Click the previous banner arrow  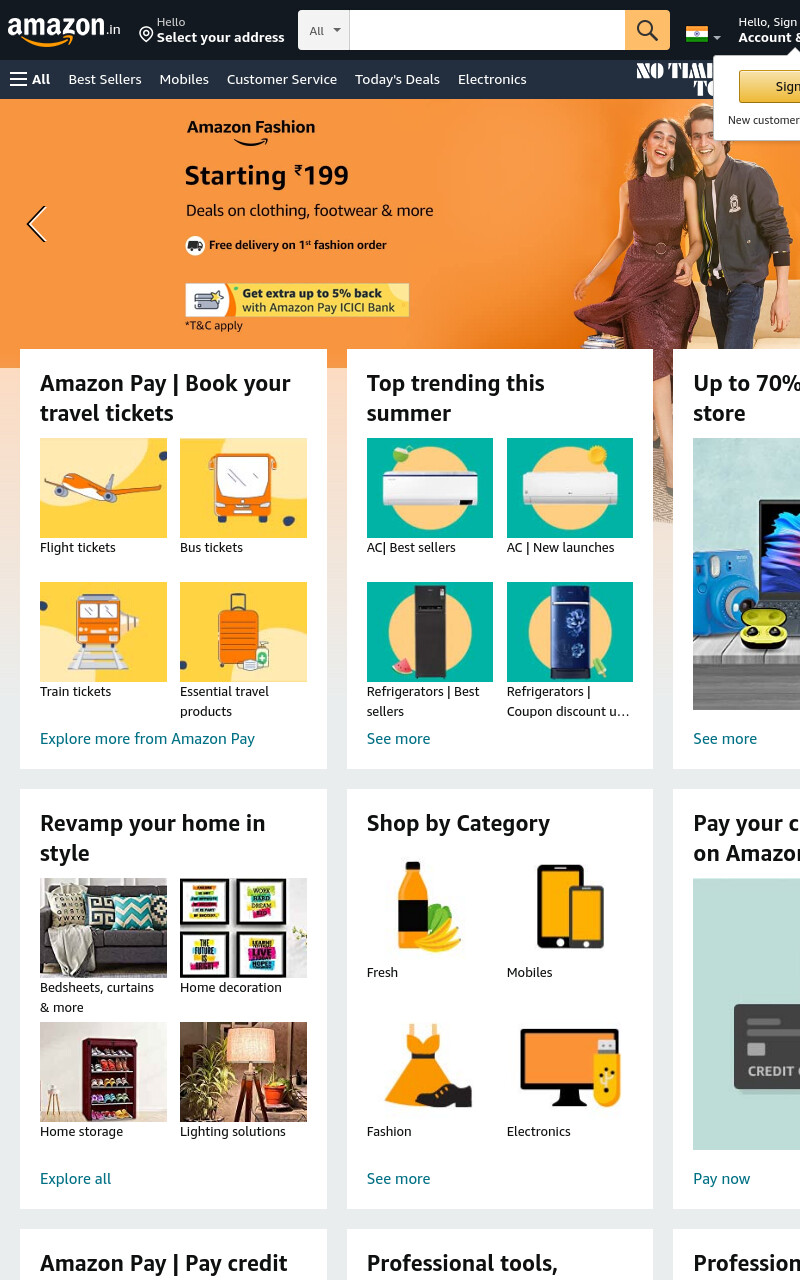(x=36, y=224)
